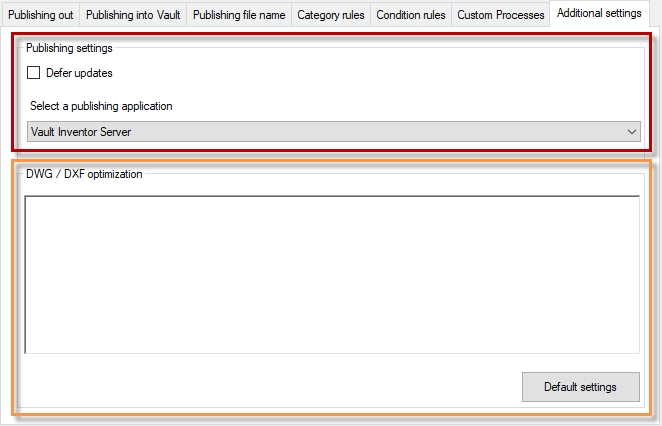
Task: Click the Publishing settings group title
Action: click(x=69, y=47)
